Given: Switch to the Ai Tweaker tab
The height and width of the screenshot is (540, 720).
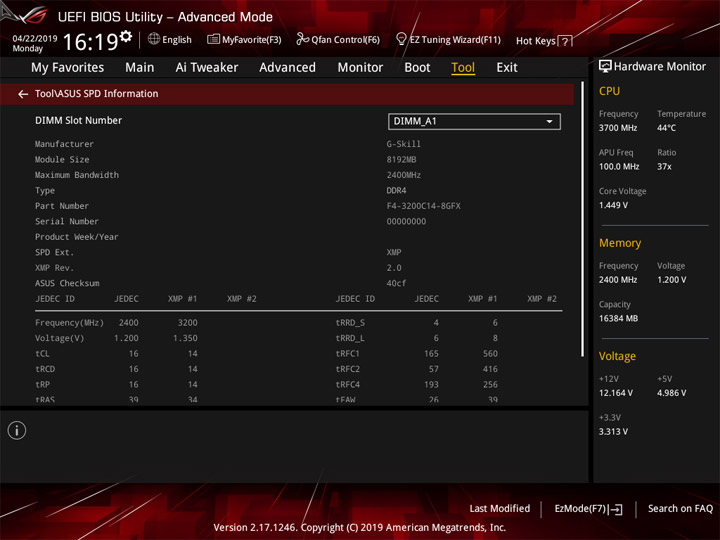Looking at the screenshot, I should pos(207,68).
